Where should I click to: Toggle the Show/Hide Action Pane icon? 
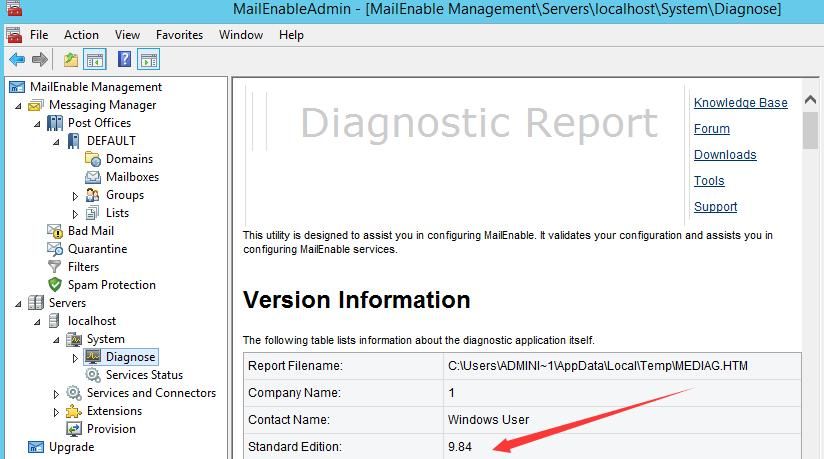(149, 59)
